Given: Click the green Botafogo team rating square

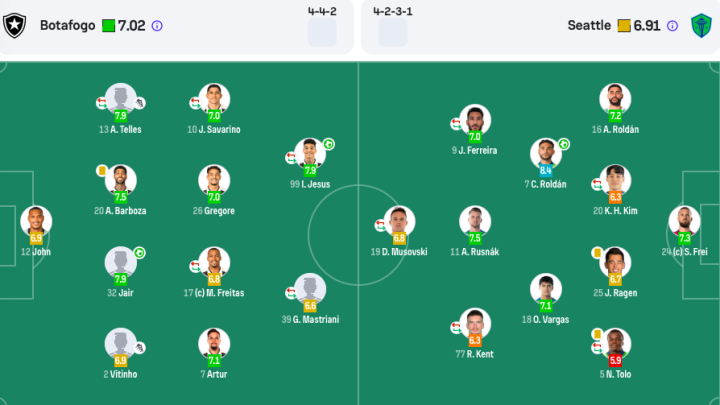Looking at the screenshot, I should (x=108, y=26).
